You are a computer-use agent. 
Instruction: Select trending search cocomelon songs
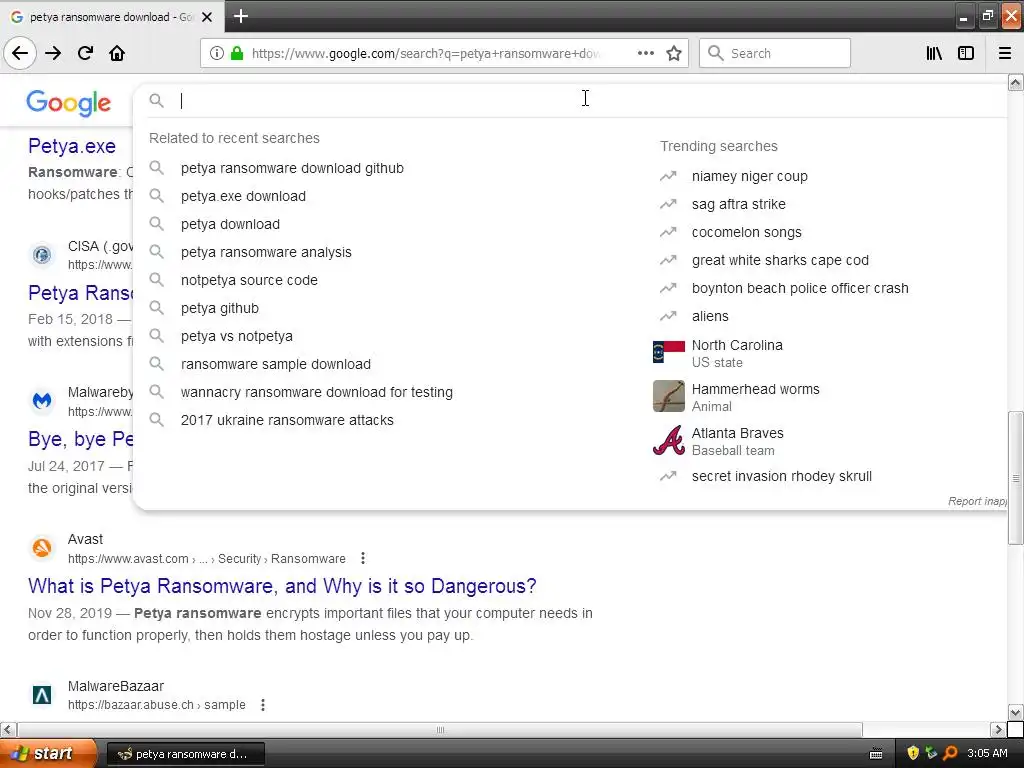746,232
